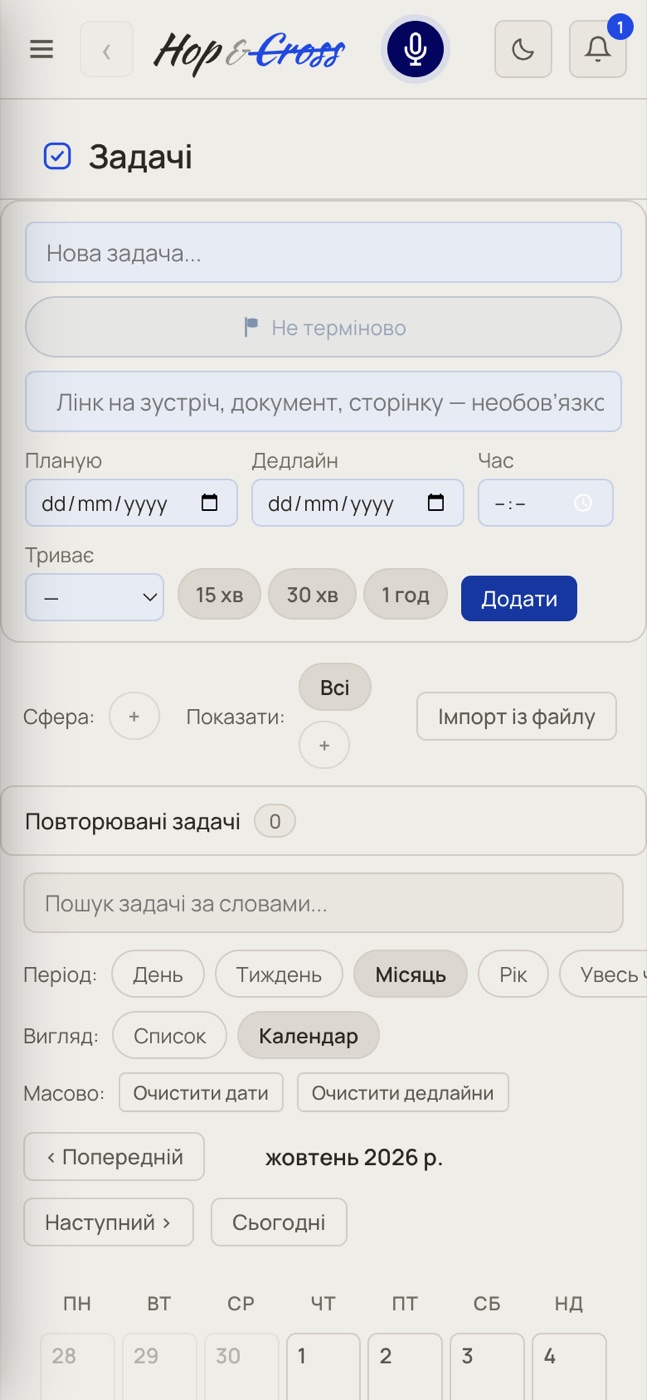Focus the Пошук задачі search field
This screenshot has width=647, height=1400.
(323, 903)
